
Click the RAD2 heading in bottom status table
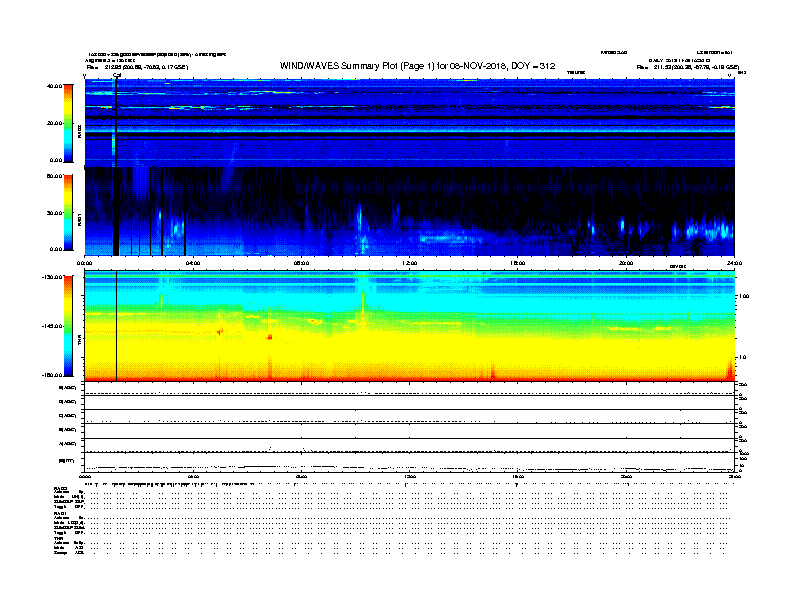tap(61, 489)
